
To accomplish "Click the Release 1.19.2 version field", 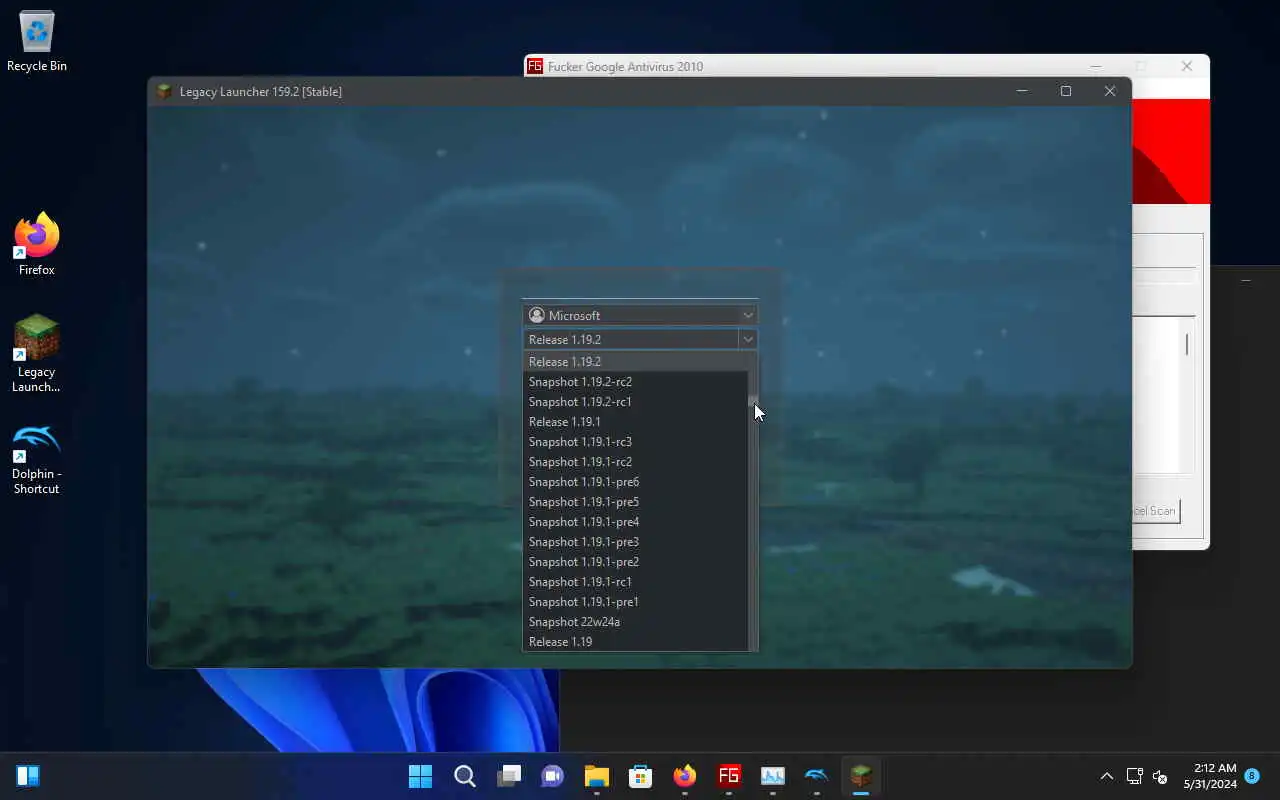I will (x=631, y=339).
